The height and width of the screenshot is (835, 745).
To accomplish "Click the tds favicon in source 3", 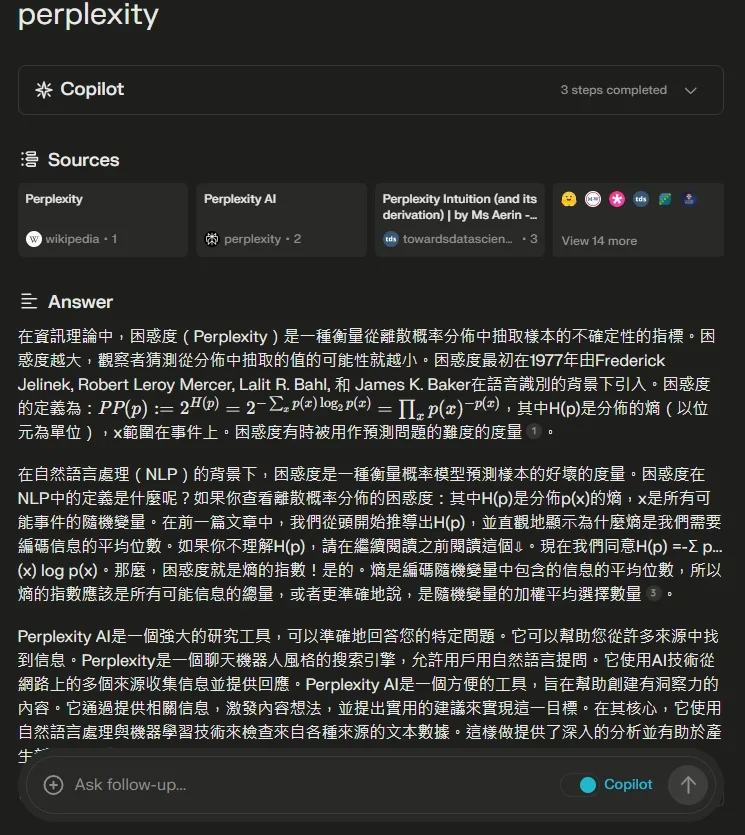I will coord(391,239).
